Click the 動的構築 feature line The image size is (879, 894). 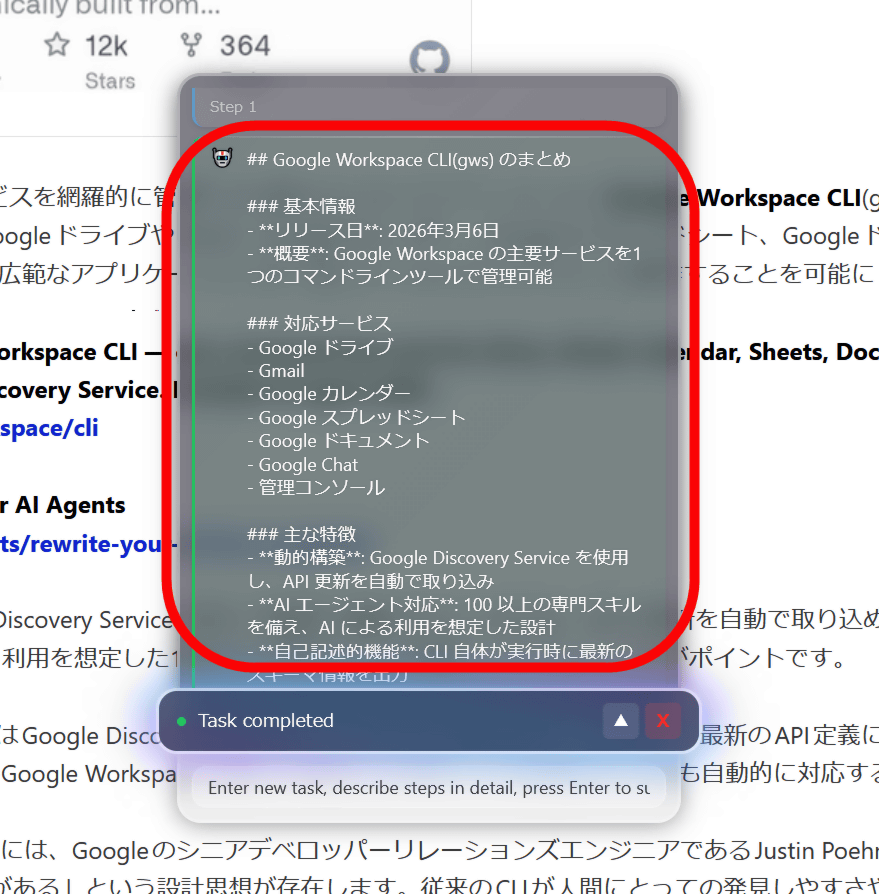(x=438, y=569)
